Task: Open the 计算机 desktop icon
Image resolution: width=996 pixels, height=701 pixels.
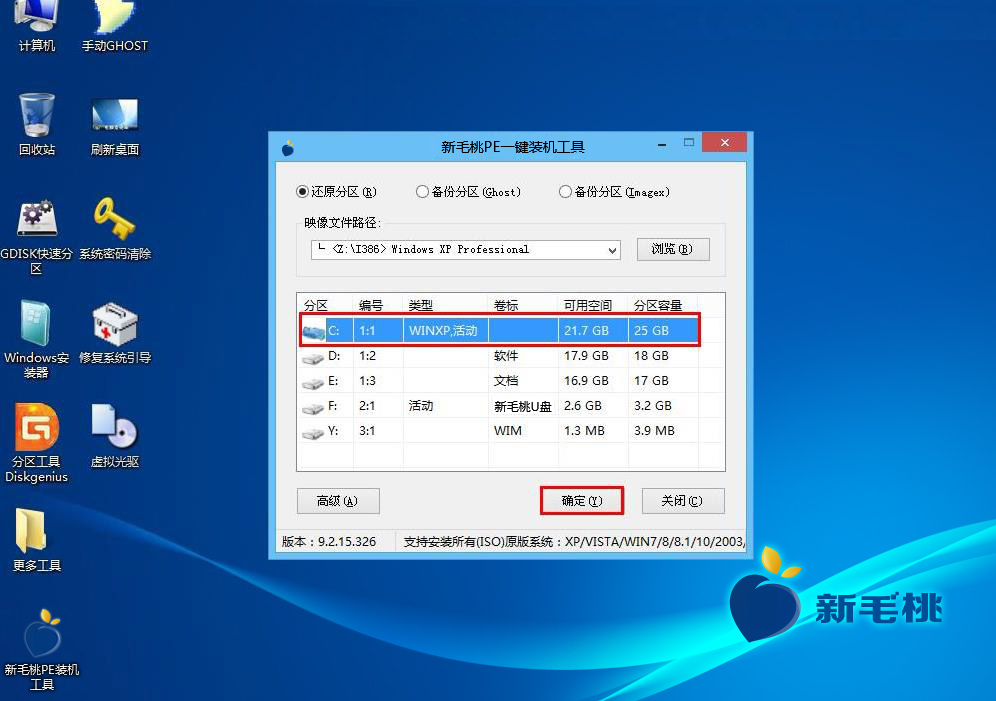Action: [36, 25]
